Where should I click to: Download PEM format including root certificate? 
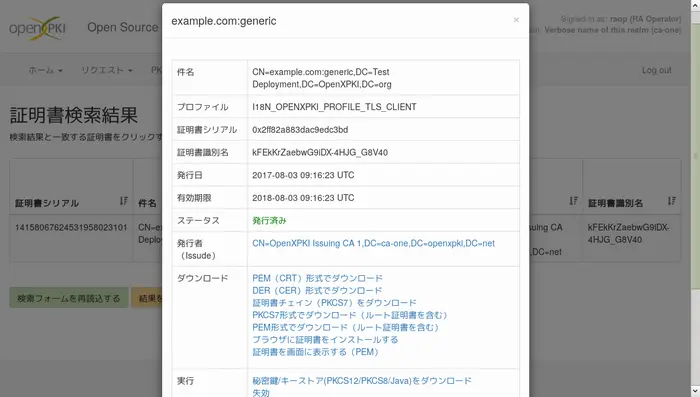[345, 327]
